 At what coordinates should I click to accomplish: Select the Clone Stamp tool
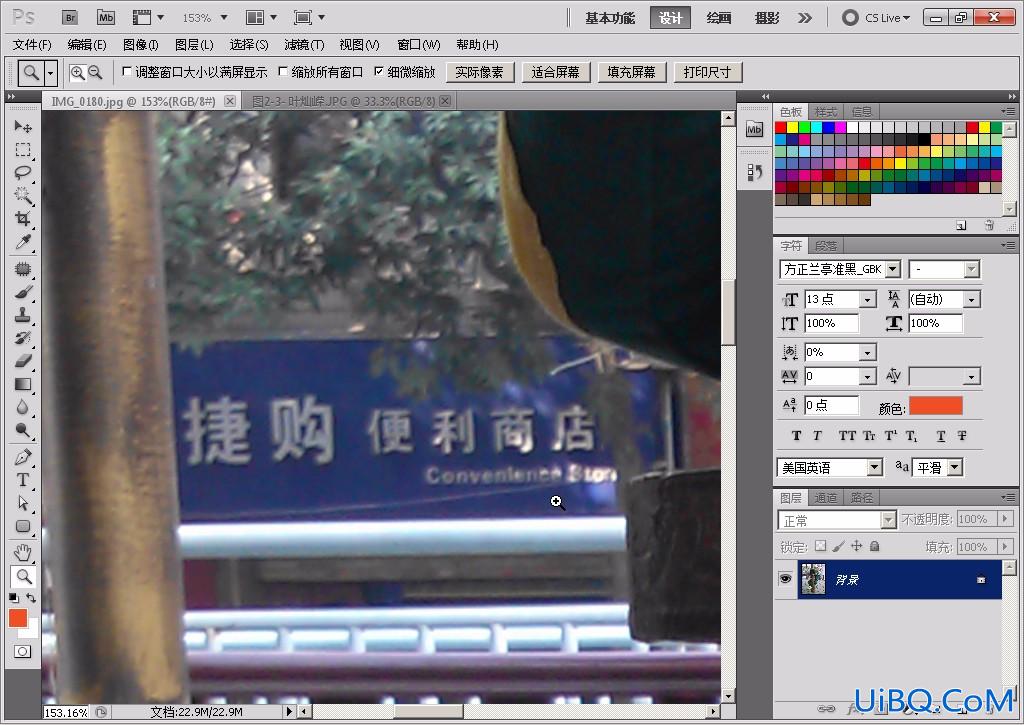click(x=23, y=314)
